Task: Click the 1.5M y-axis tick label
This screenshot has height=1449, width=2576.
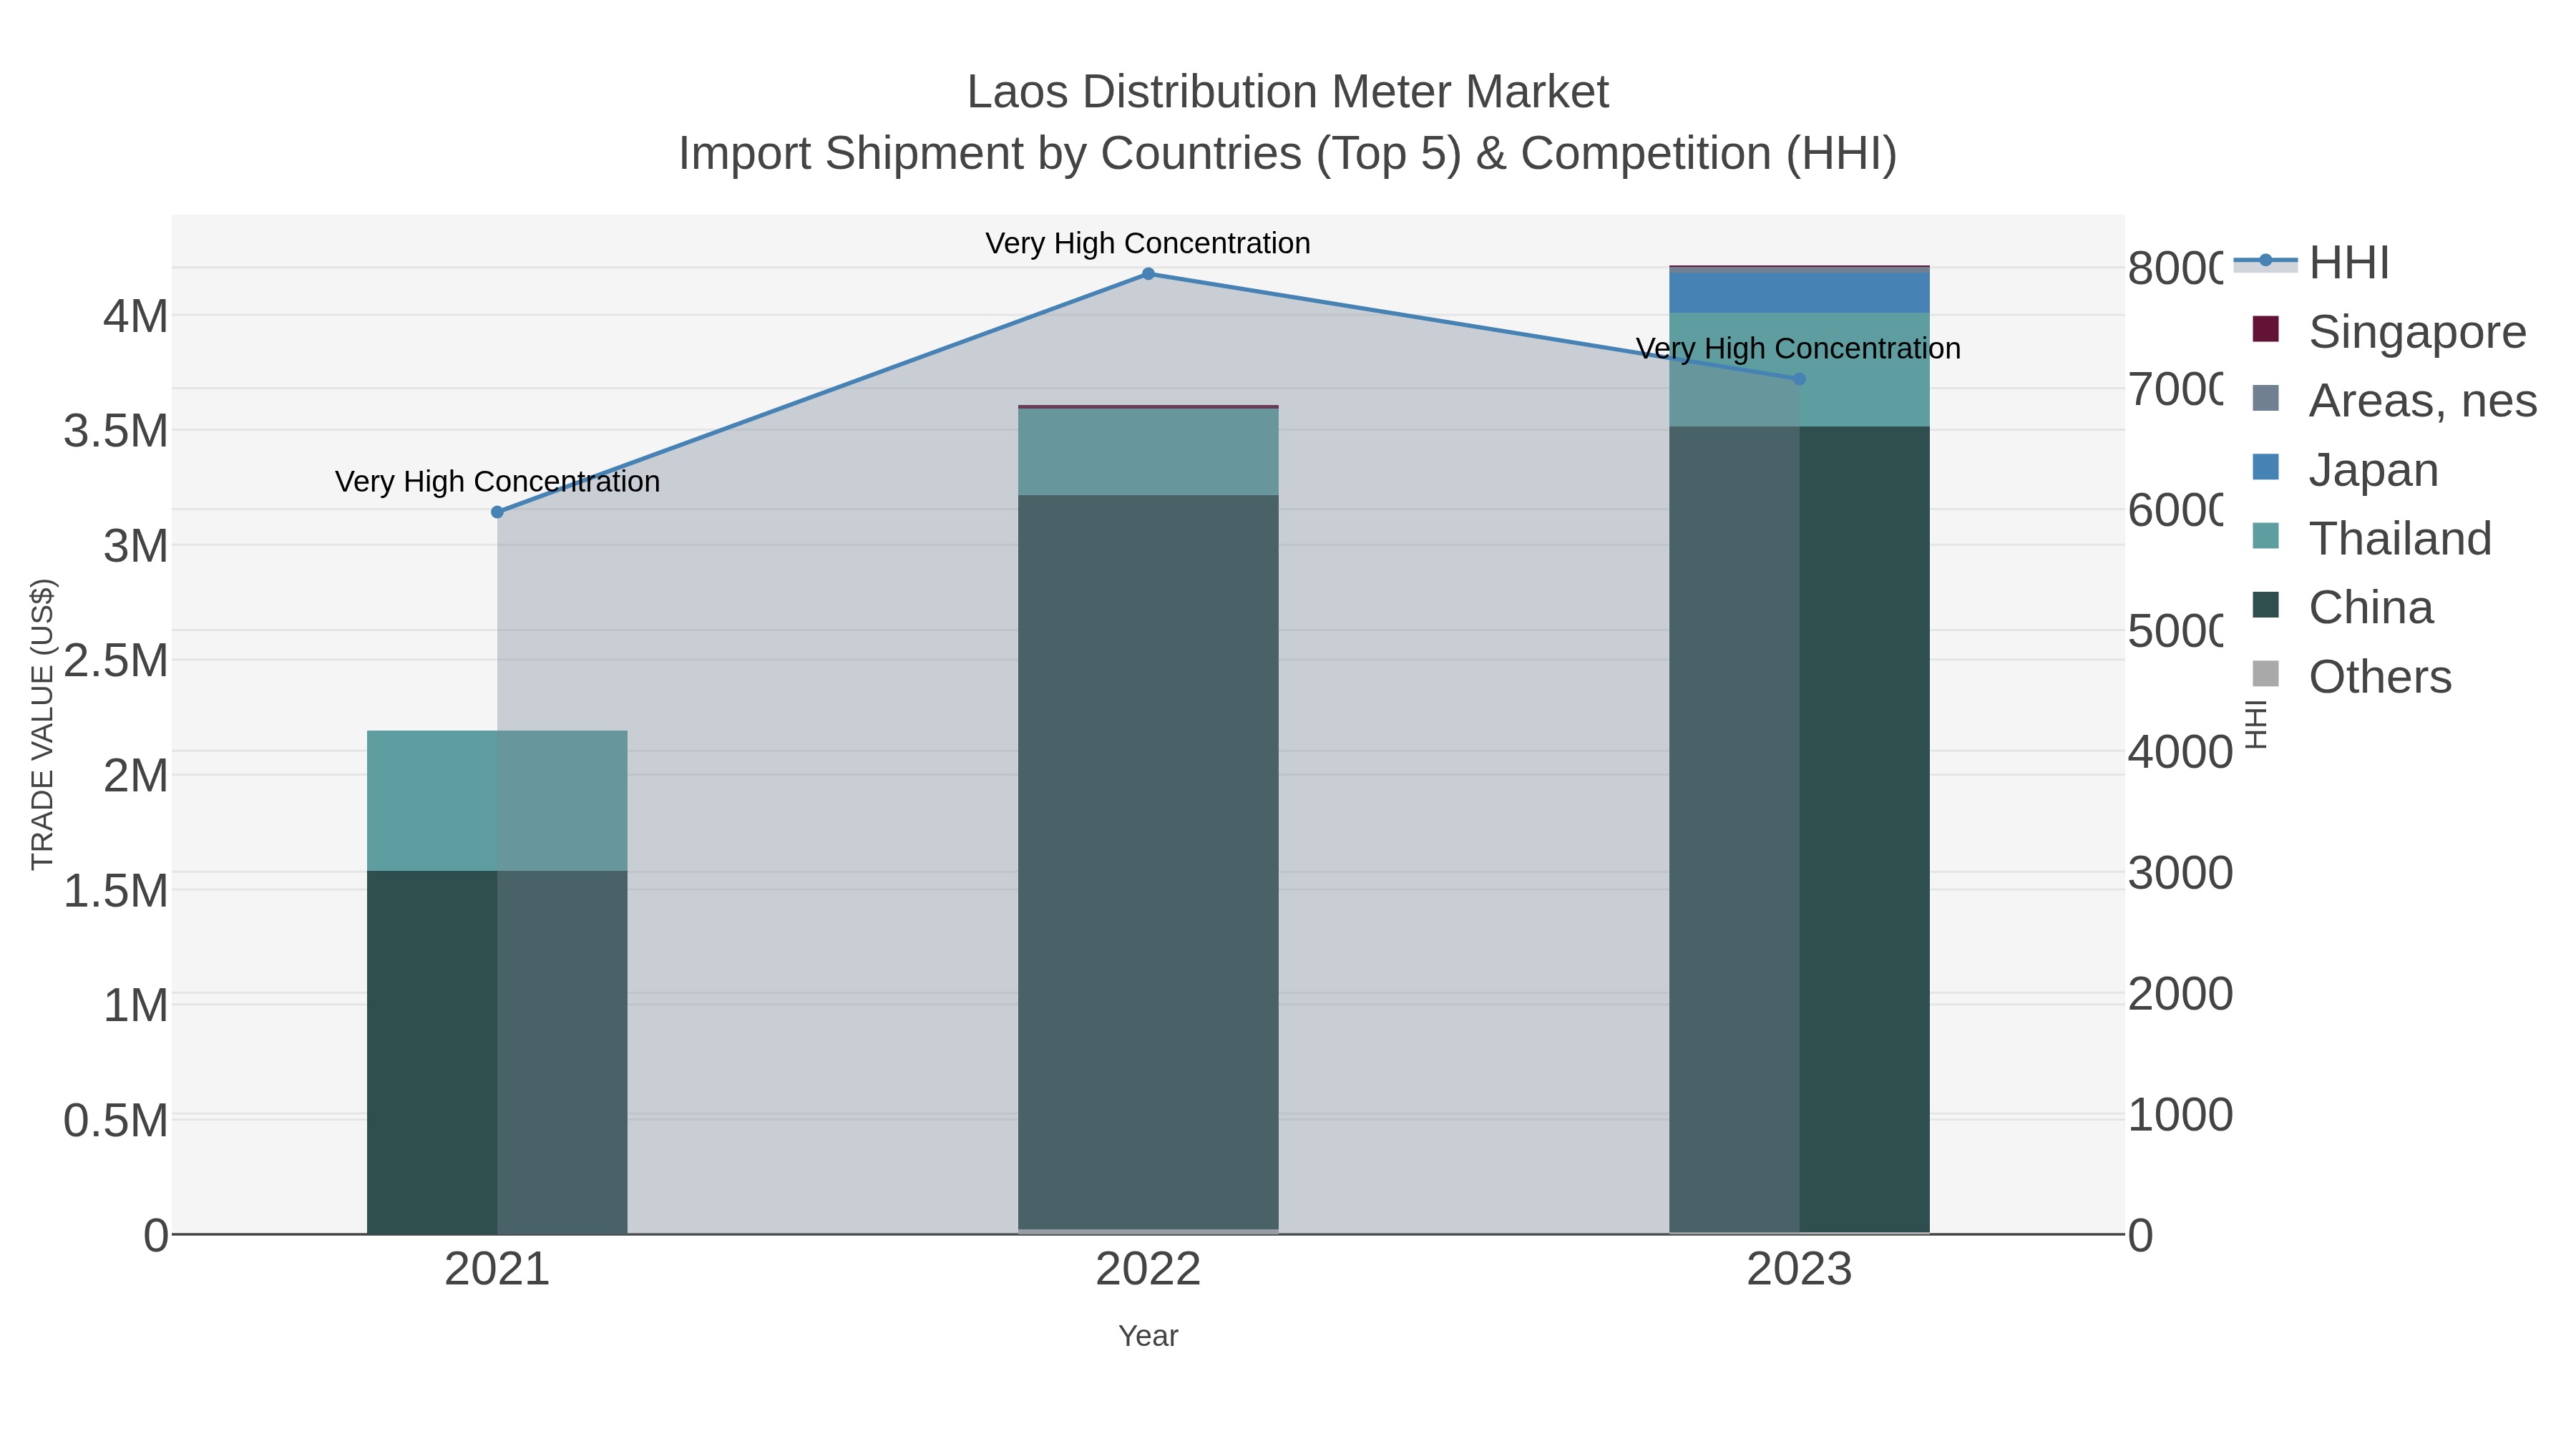Action: [x=116, y=891]
